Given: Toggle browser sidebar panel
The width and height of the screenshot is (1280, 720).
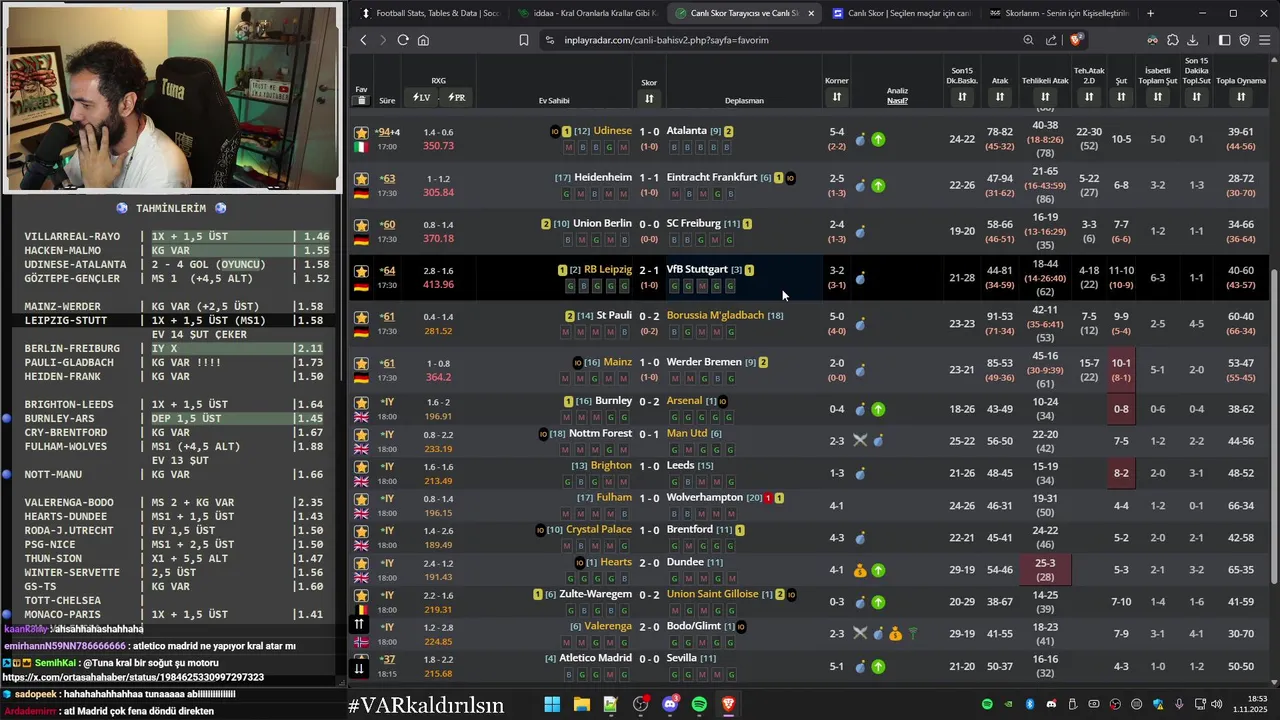Looking at the screenshot, I should (x=1225, y=40).
